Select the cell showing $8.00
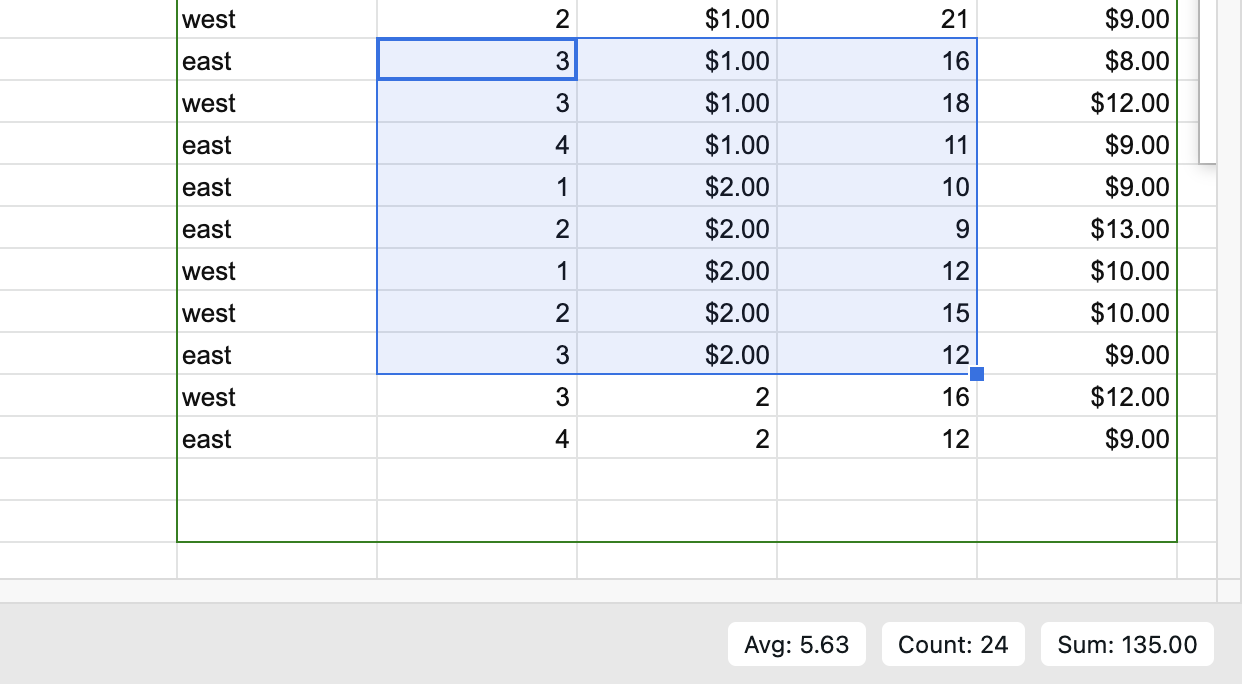Image resolution: width=1248 pixels, height=688 pixels. tap(1077, 61)
